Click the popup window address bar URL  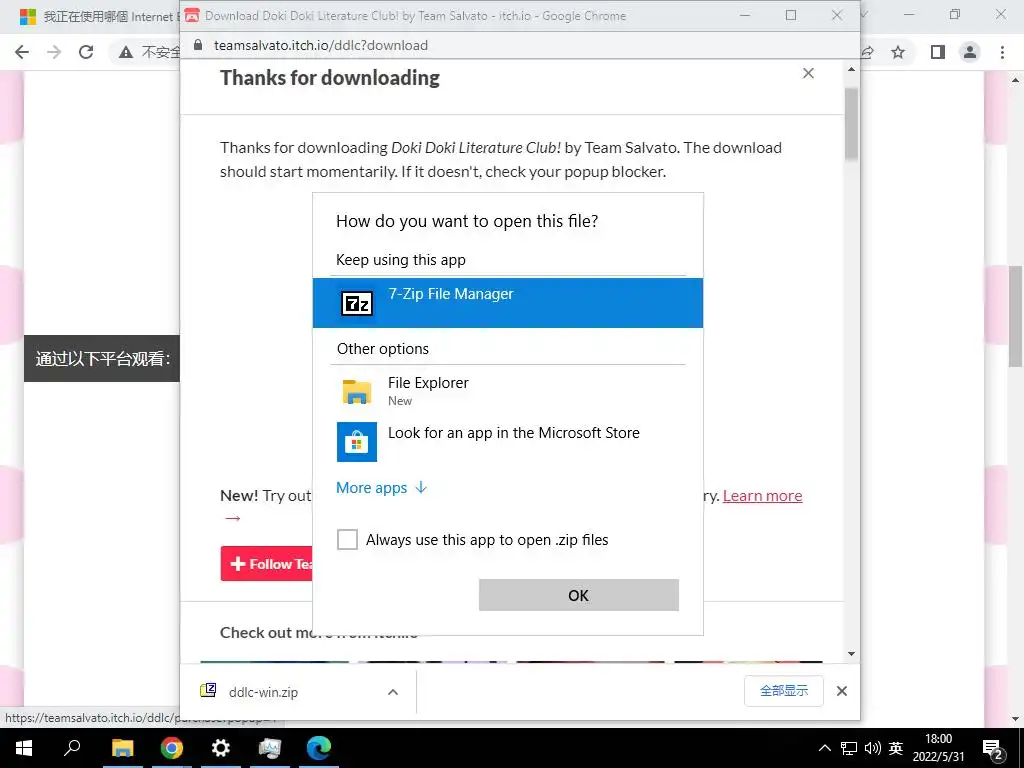click(x=321, y=45)
